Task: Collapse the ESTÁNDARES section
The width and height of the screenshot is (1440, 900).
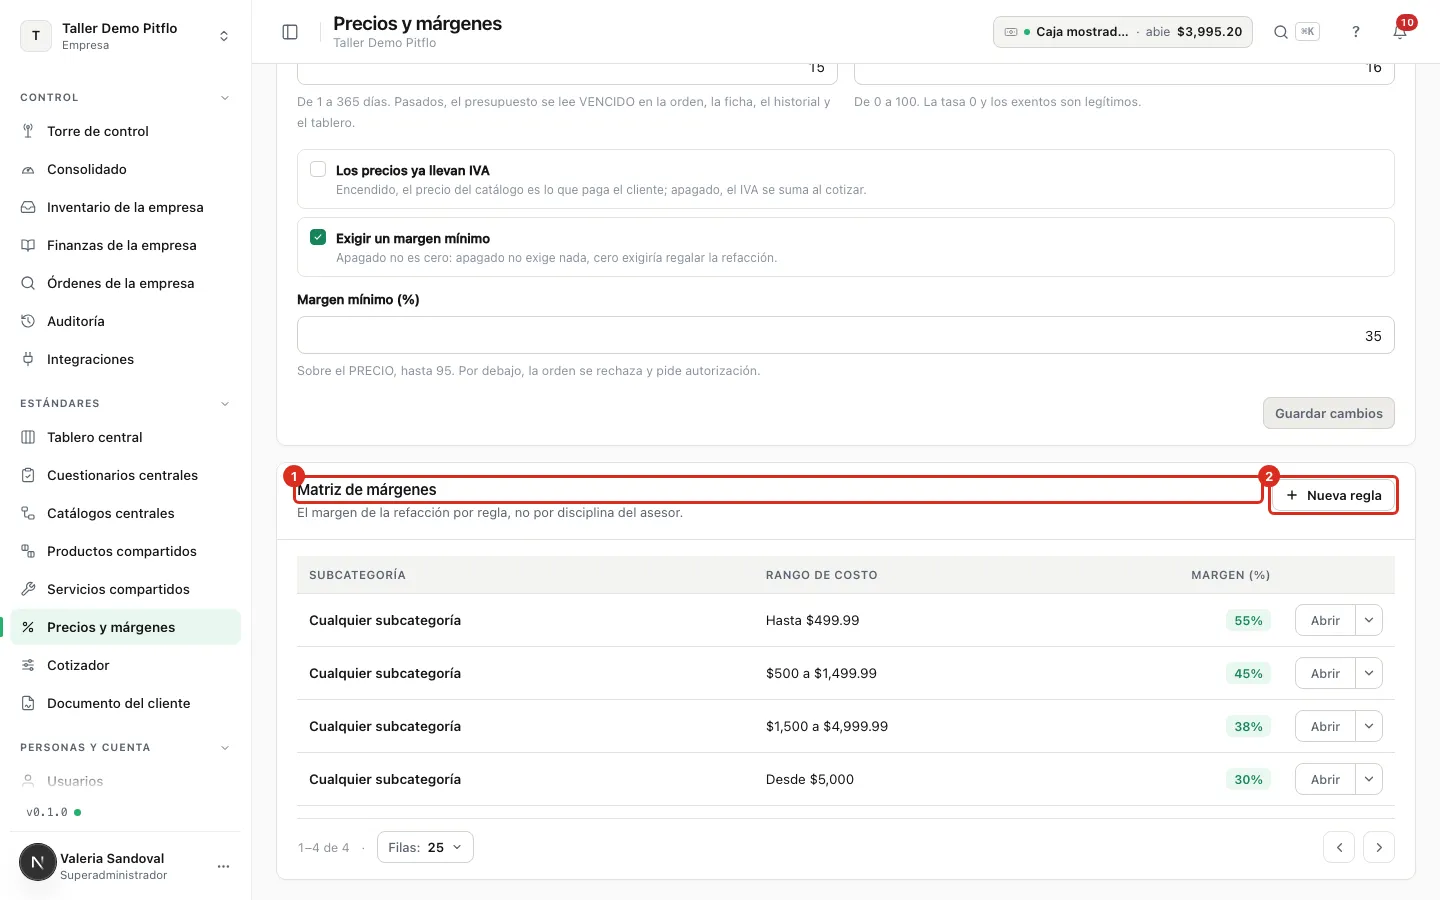Action: (225, 404)
